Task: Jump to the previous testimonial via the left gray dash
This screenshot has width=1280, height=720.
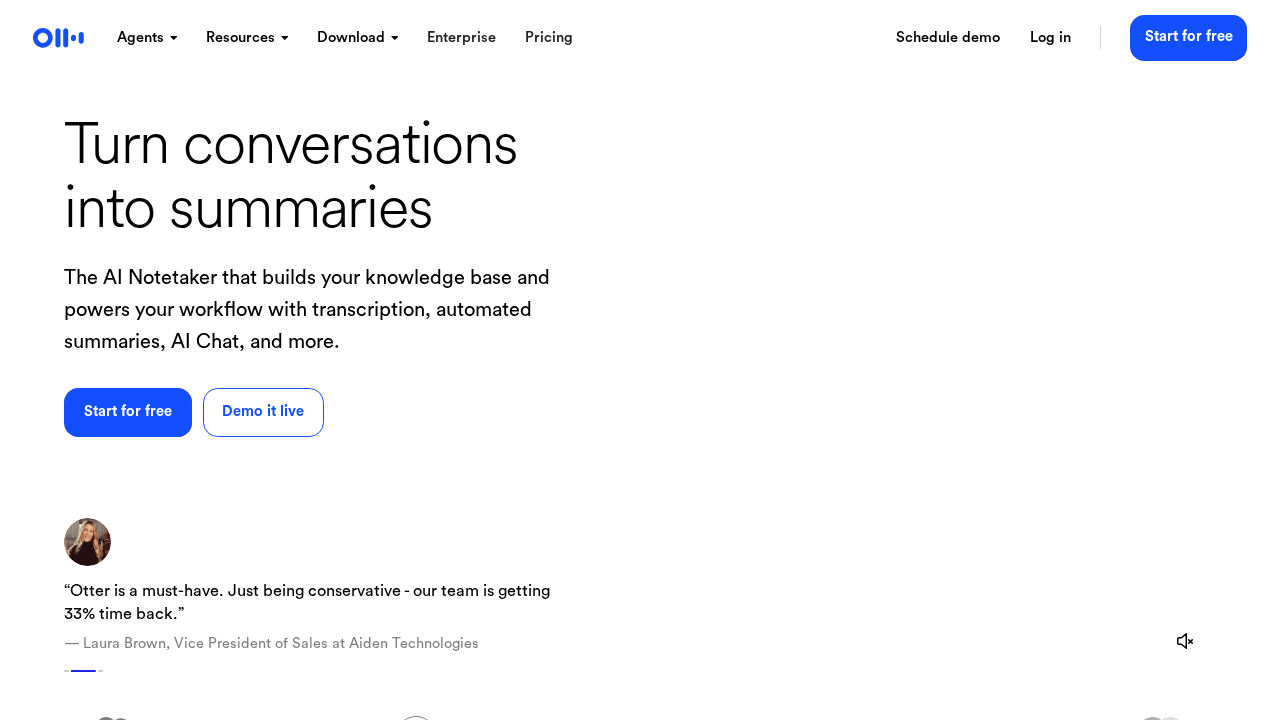Action: pyautogui.click(x=66, y=671)
